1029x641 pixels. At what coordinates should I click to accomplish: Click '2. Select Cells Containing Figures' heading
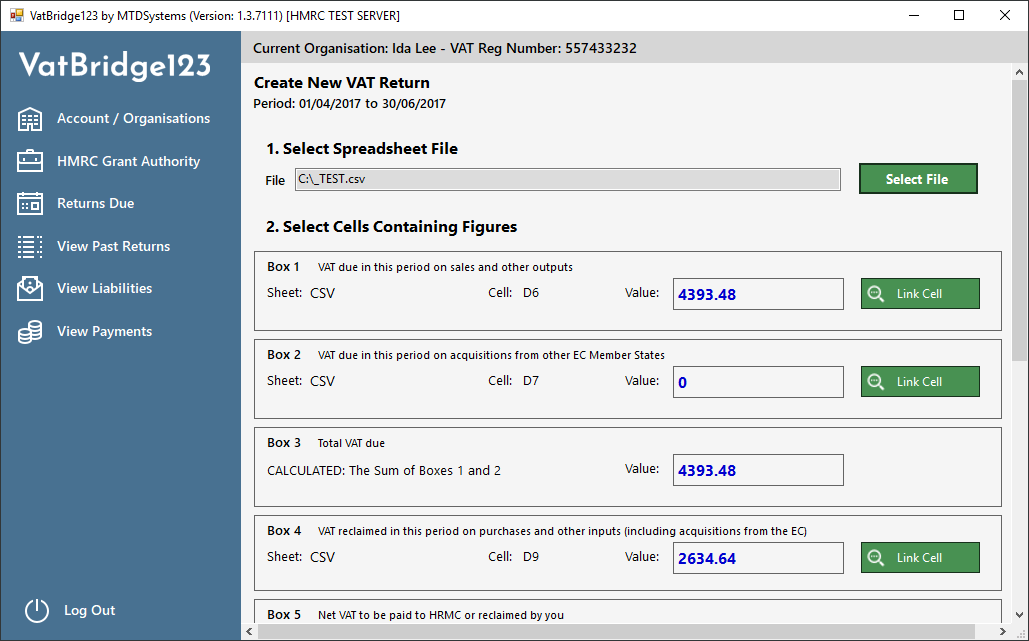tap(392, 227)
